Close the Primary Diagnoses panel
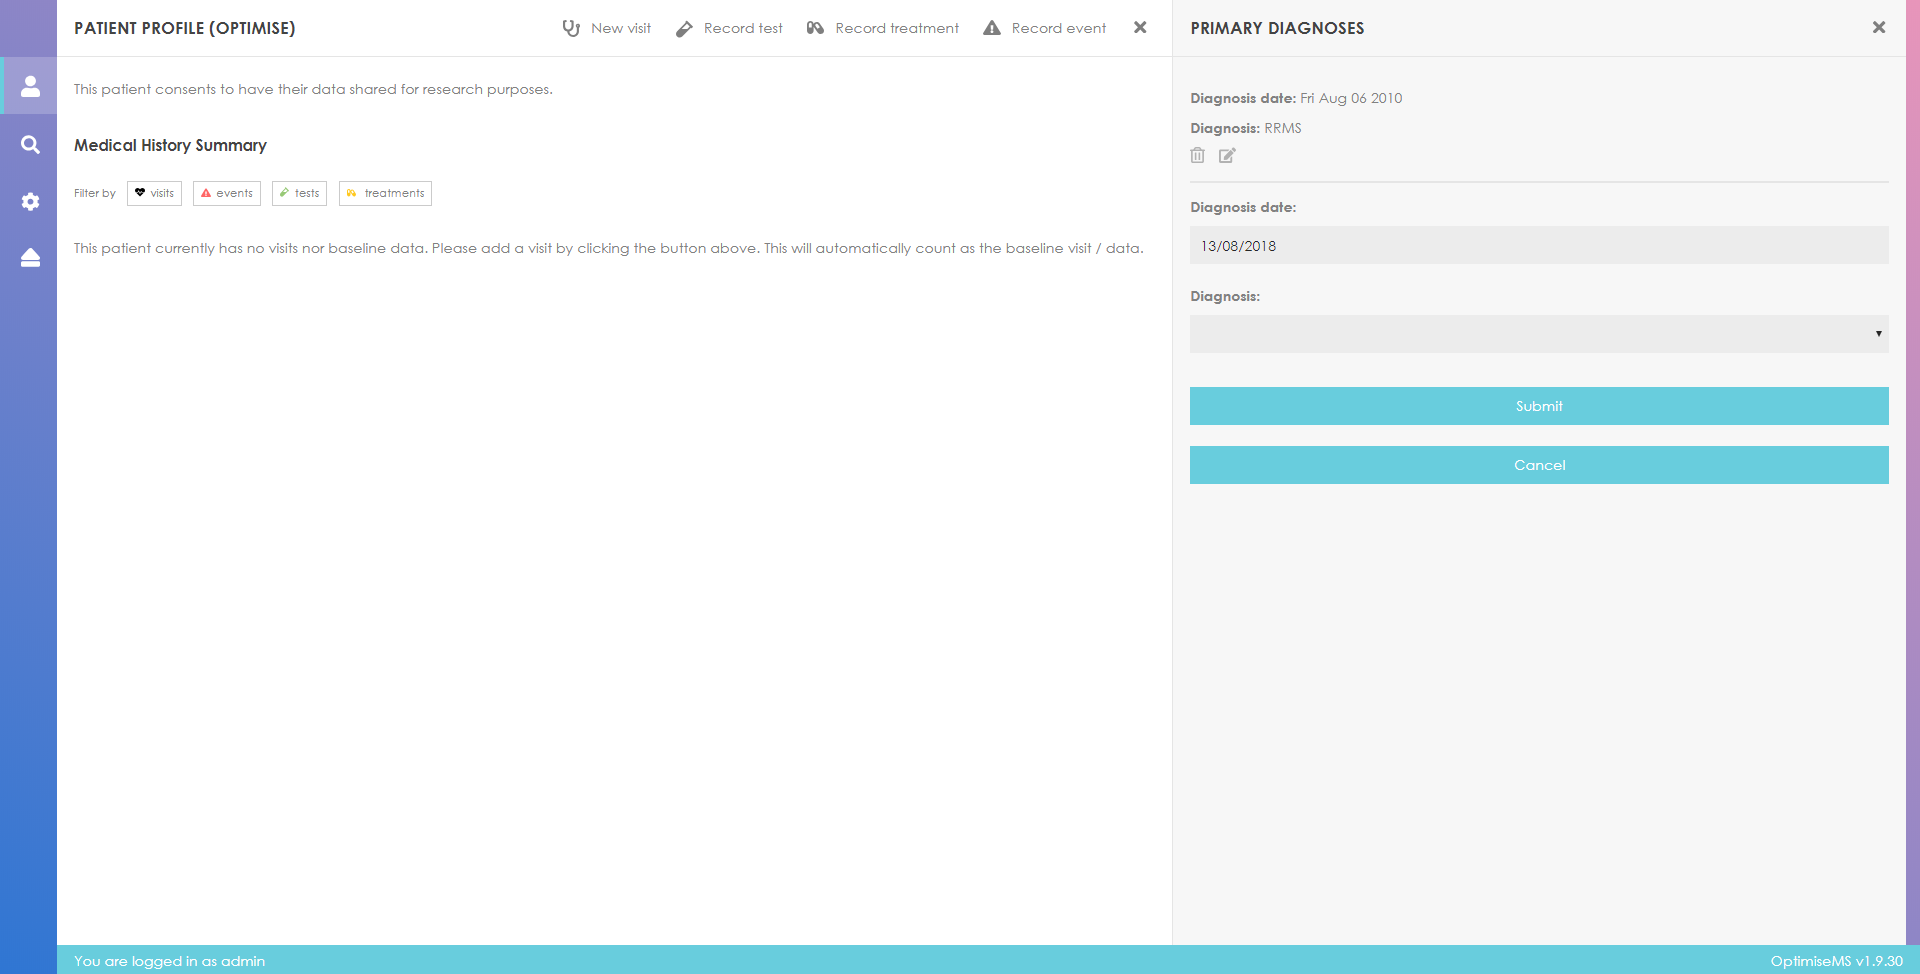Screen dimensions: 1920x974 tap(1878, 28)
